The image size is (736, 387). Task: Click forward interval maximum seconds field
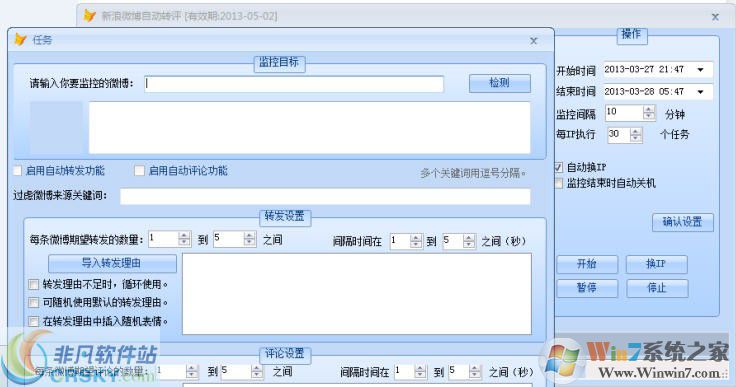coord(453,241)
